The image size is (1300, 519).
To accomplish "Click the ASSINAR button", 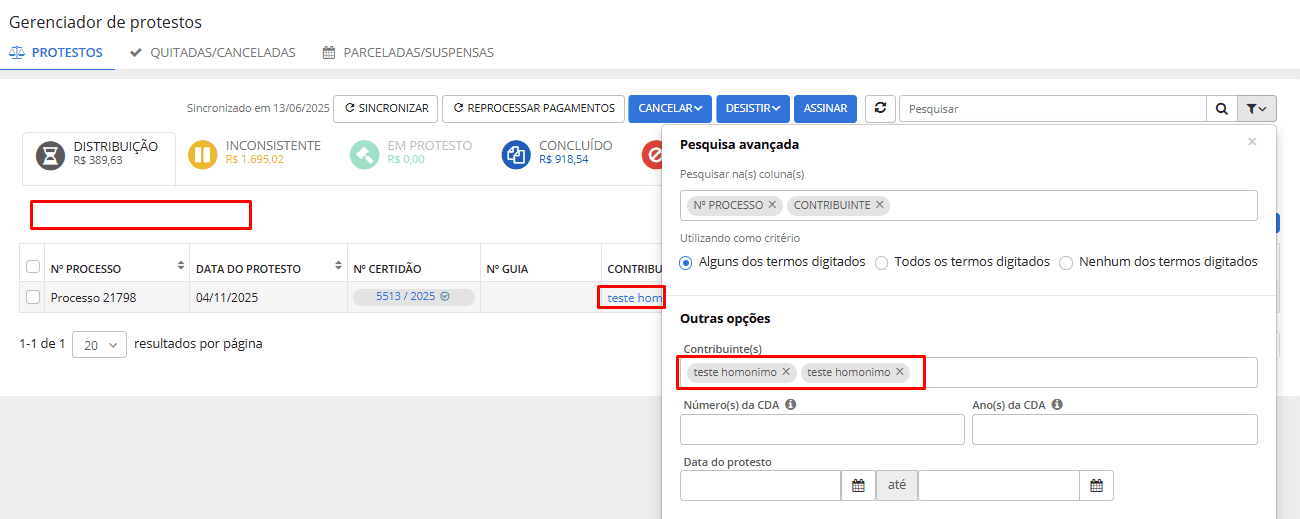I will coord(826,108).
